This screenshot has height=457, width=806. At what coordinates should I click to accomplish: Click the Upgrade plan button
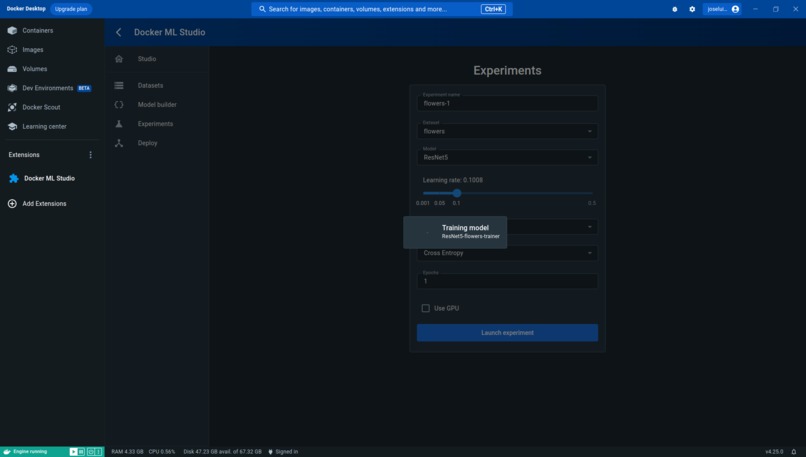(71, 9)
